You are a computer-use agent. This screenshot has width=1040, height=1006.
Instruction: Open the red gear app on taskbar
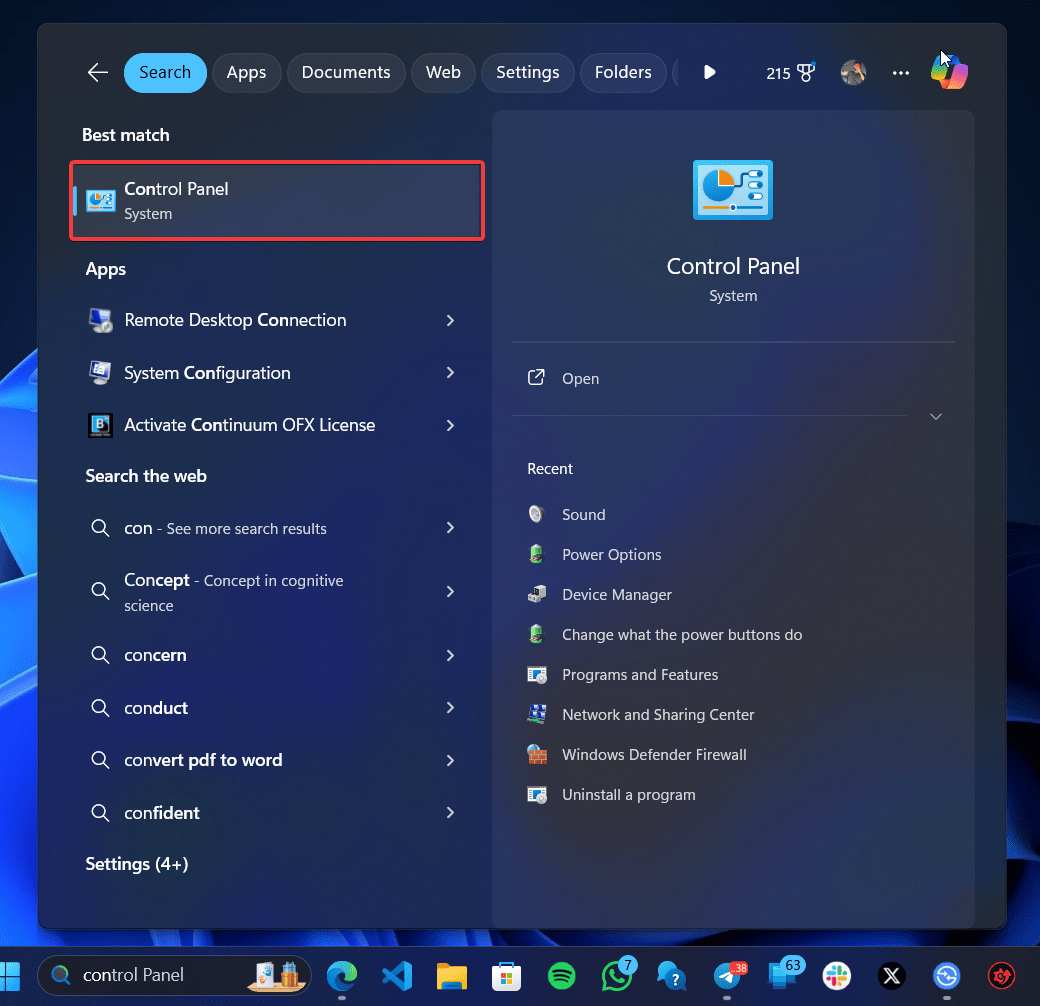tap(1001, 976)
